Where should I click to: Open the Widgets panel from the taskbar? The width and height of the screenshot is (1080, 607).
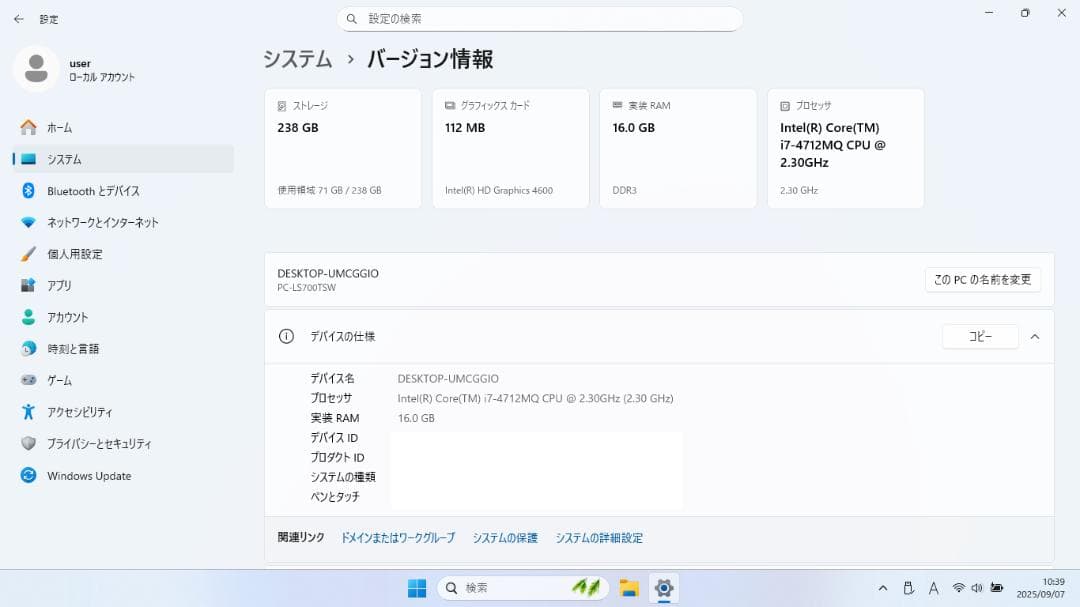click(587, 588)
